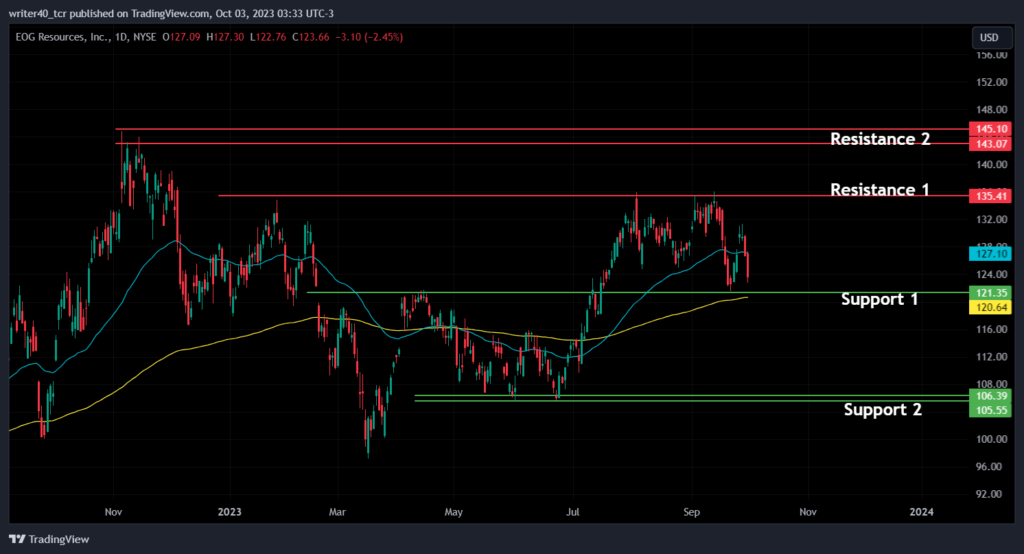Click the Resistance 2 annotation text
Screen dimensions: 1024x554
(x=880, y=138)
